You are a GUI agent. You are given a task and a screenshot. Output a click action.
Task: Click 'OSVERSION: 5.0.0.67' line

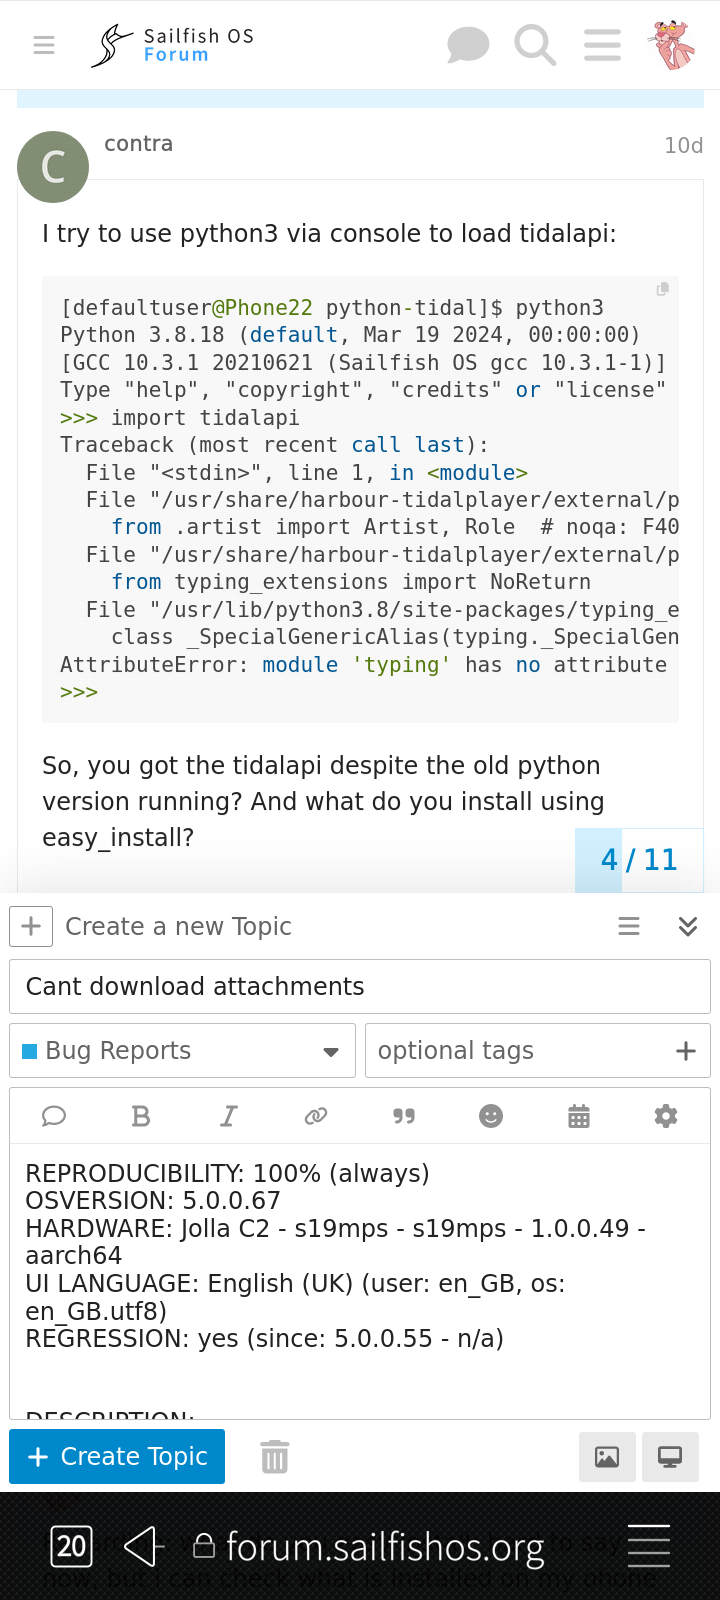pos(153,1201)
